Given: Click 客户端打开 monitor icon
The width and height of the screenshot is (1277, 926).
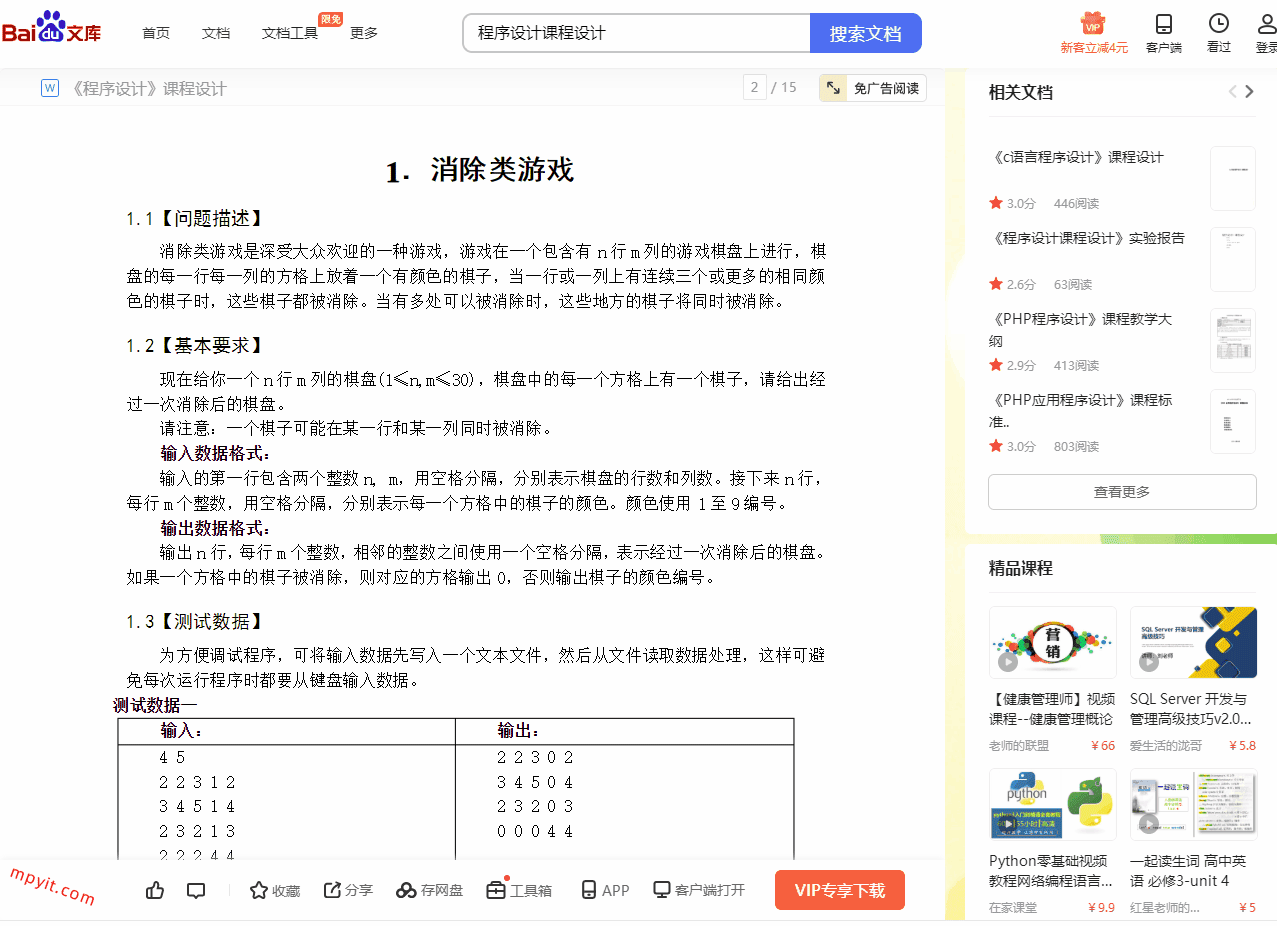Looking at the screenshot, I should pyautogui.click(x=662, y=890).
